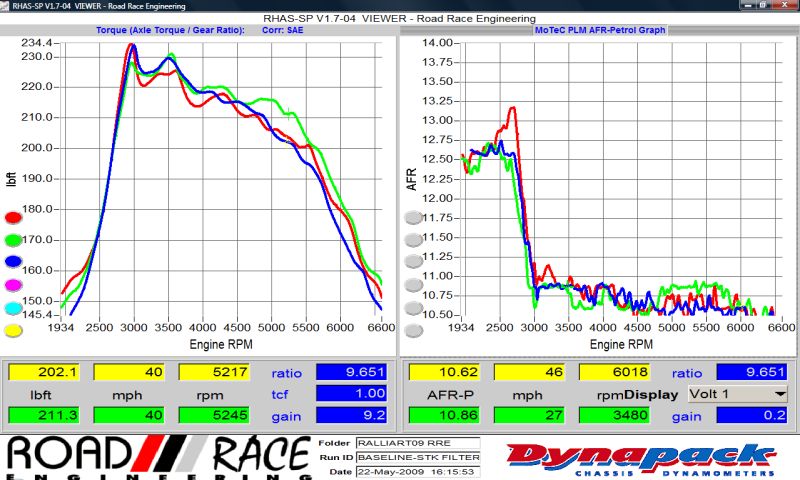
Task: Click the yellow run circle
Action: 13,330
